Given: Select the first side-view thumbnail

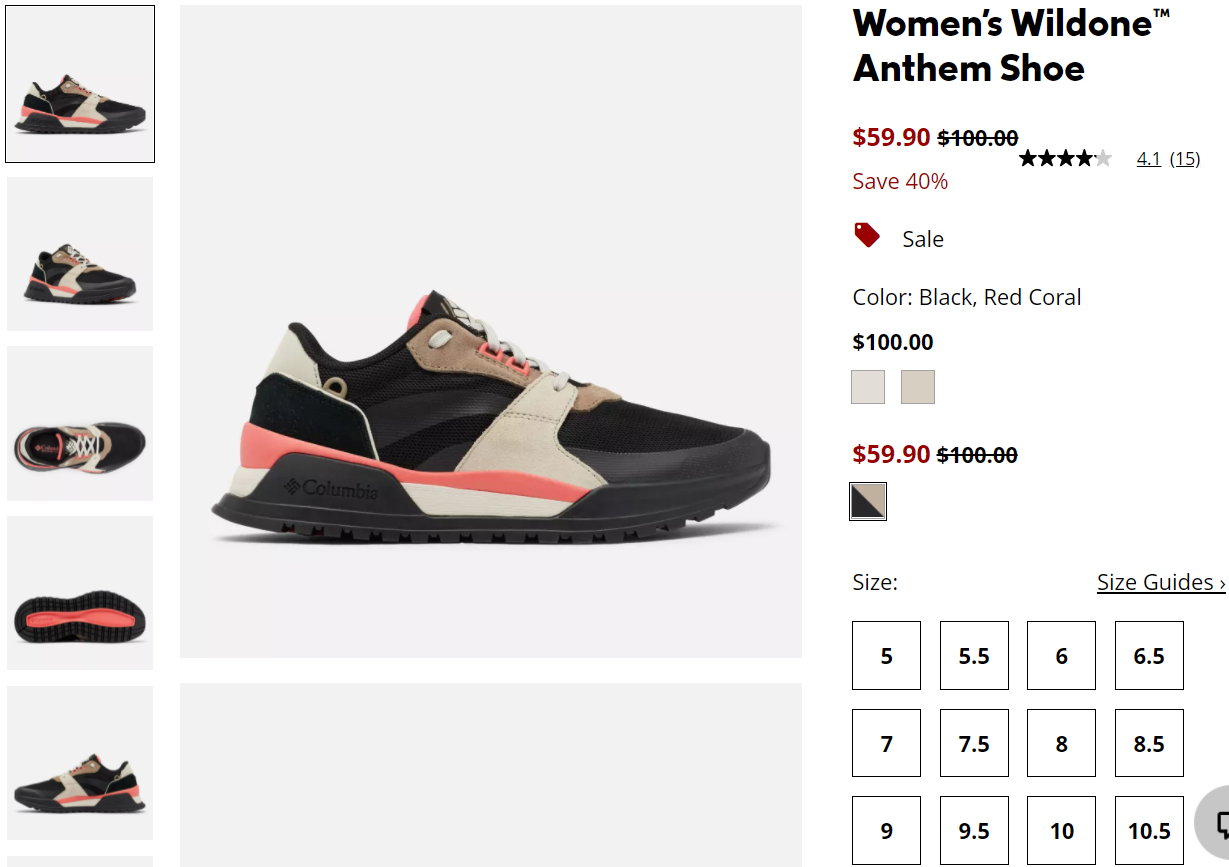Looking at the screenshot, I should (80, 84).
